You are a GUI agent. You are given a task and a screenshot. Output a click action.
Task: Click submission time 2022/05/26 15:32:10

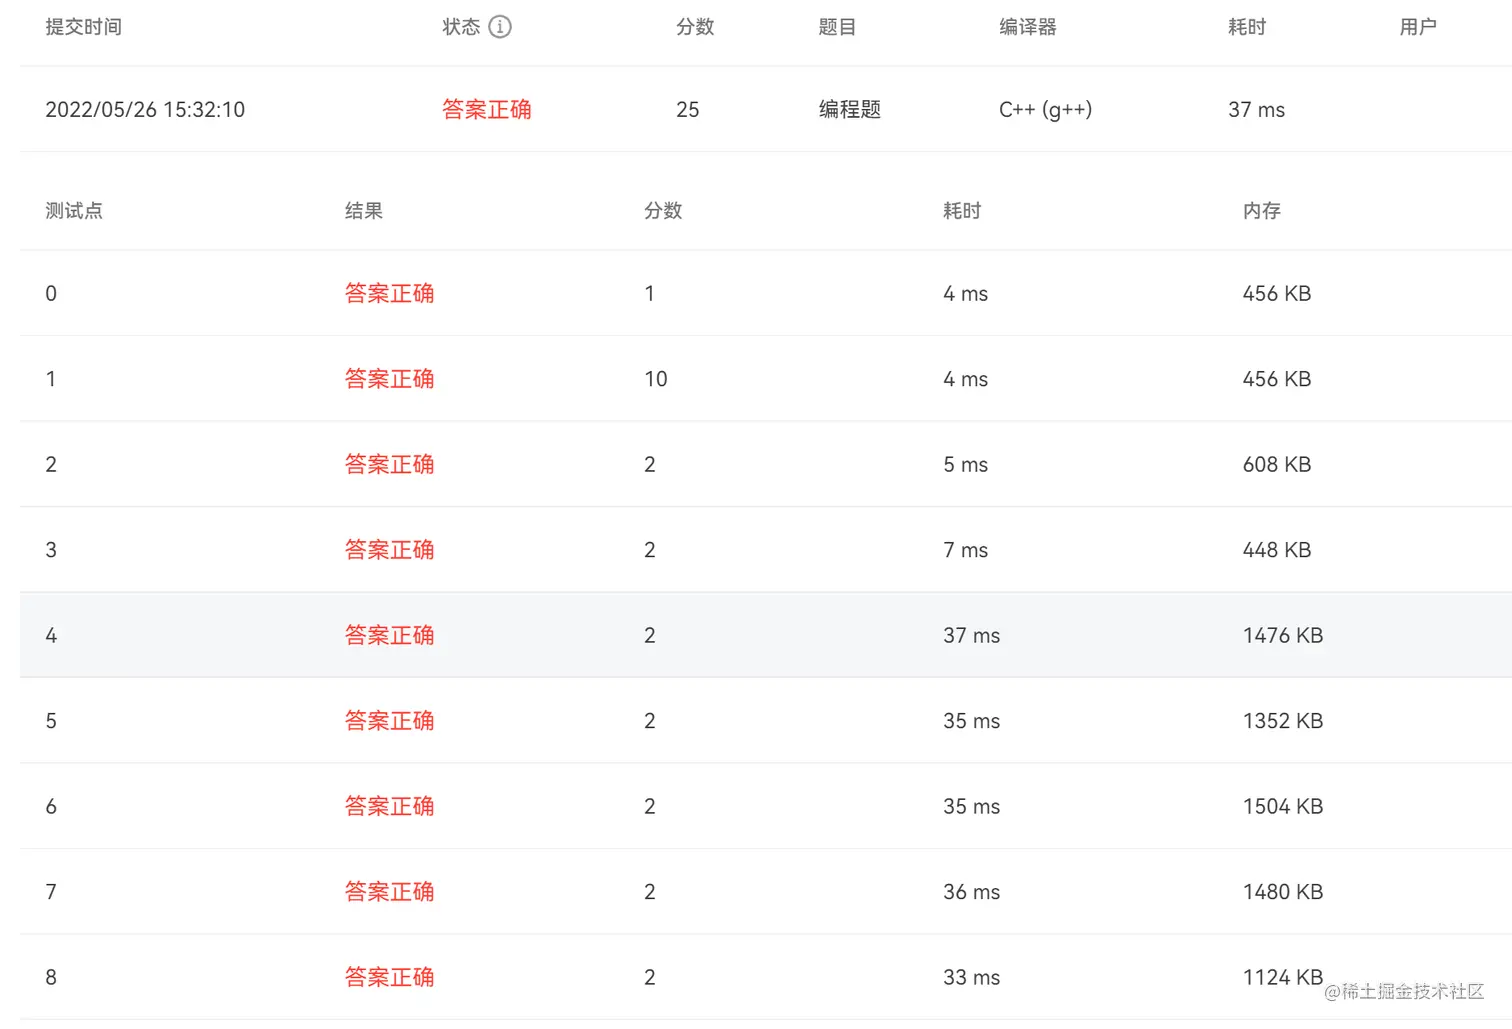[x=145, y=109]
